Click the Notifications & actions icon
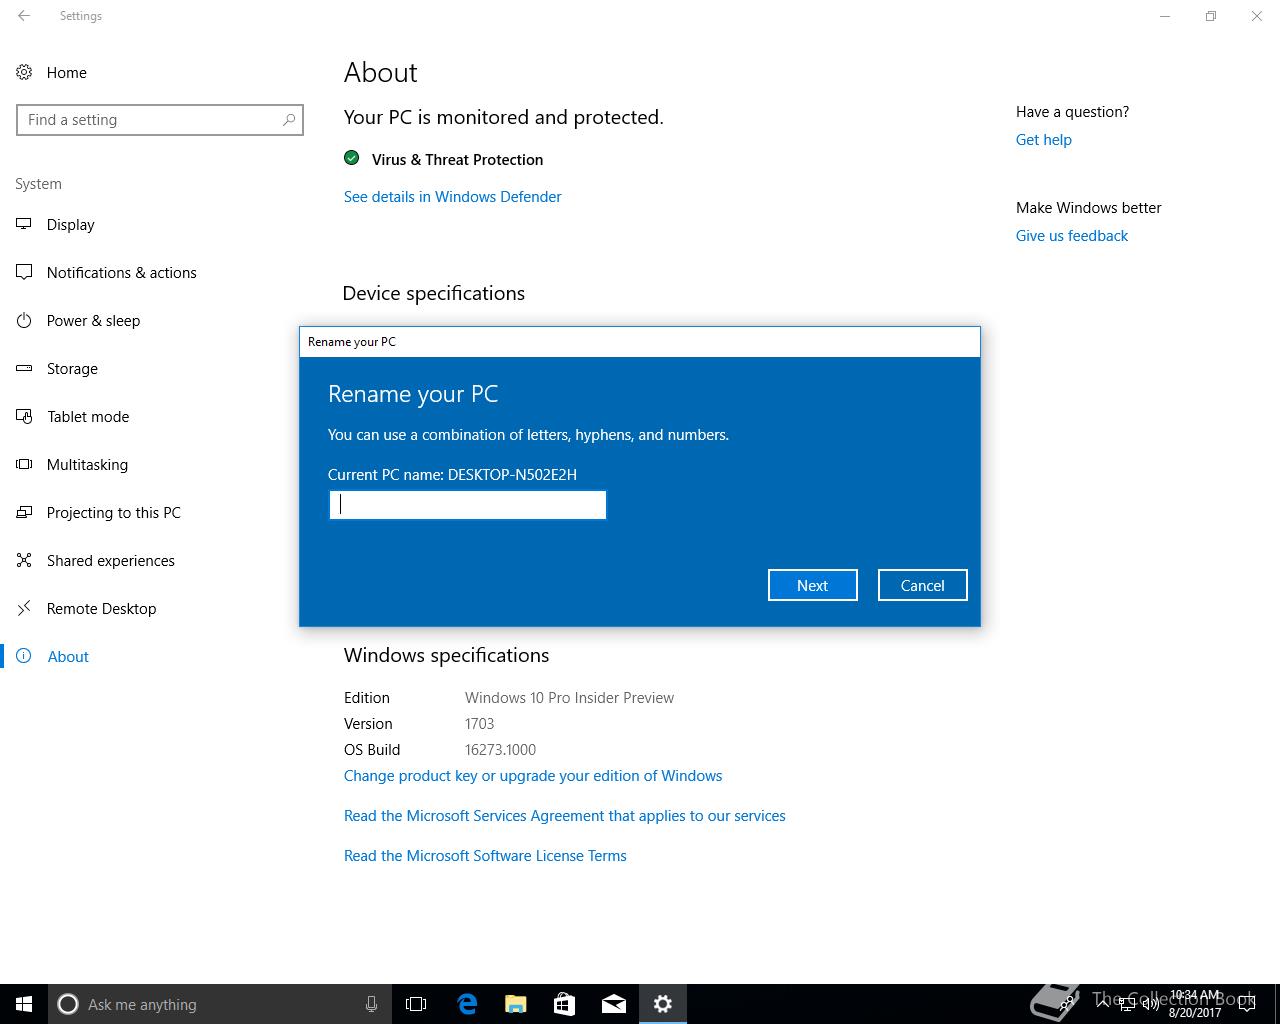The height and width of the screenshot is (1024, 1280). pyautogui.click(x=24, y=272)
